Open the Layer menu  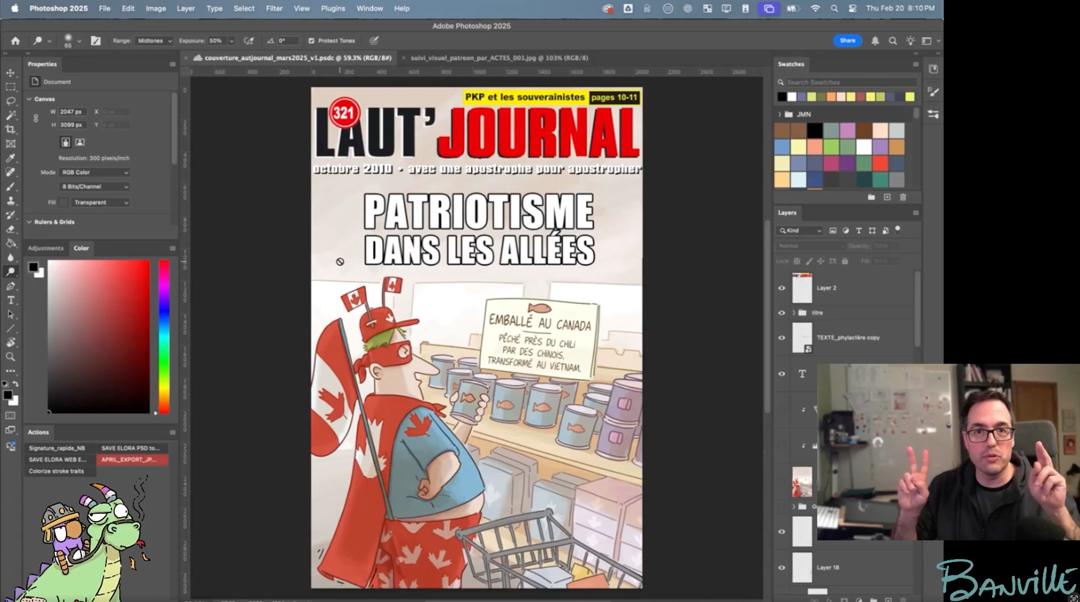click(185, 8)
